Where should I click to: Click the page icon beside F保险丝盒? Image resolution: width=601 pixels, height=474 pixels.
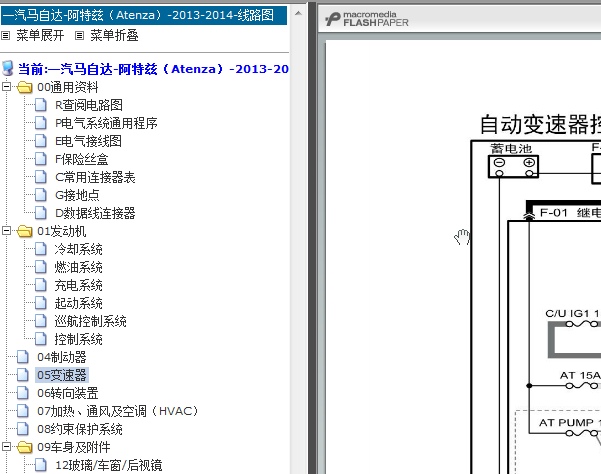[41, 159]
